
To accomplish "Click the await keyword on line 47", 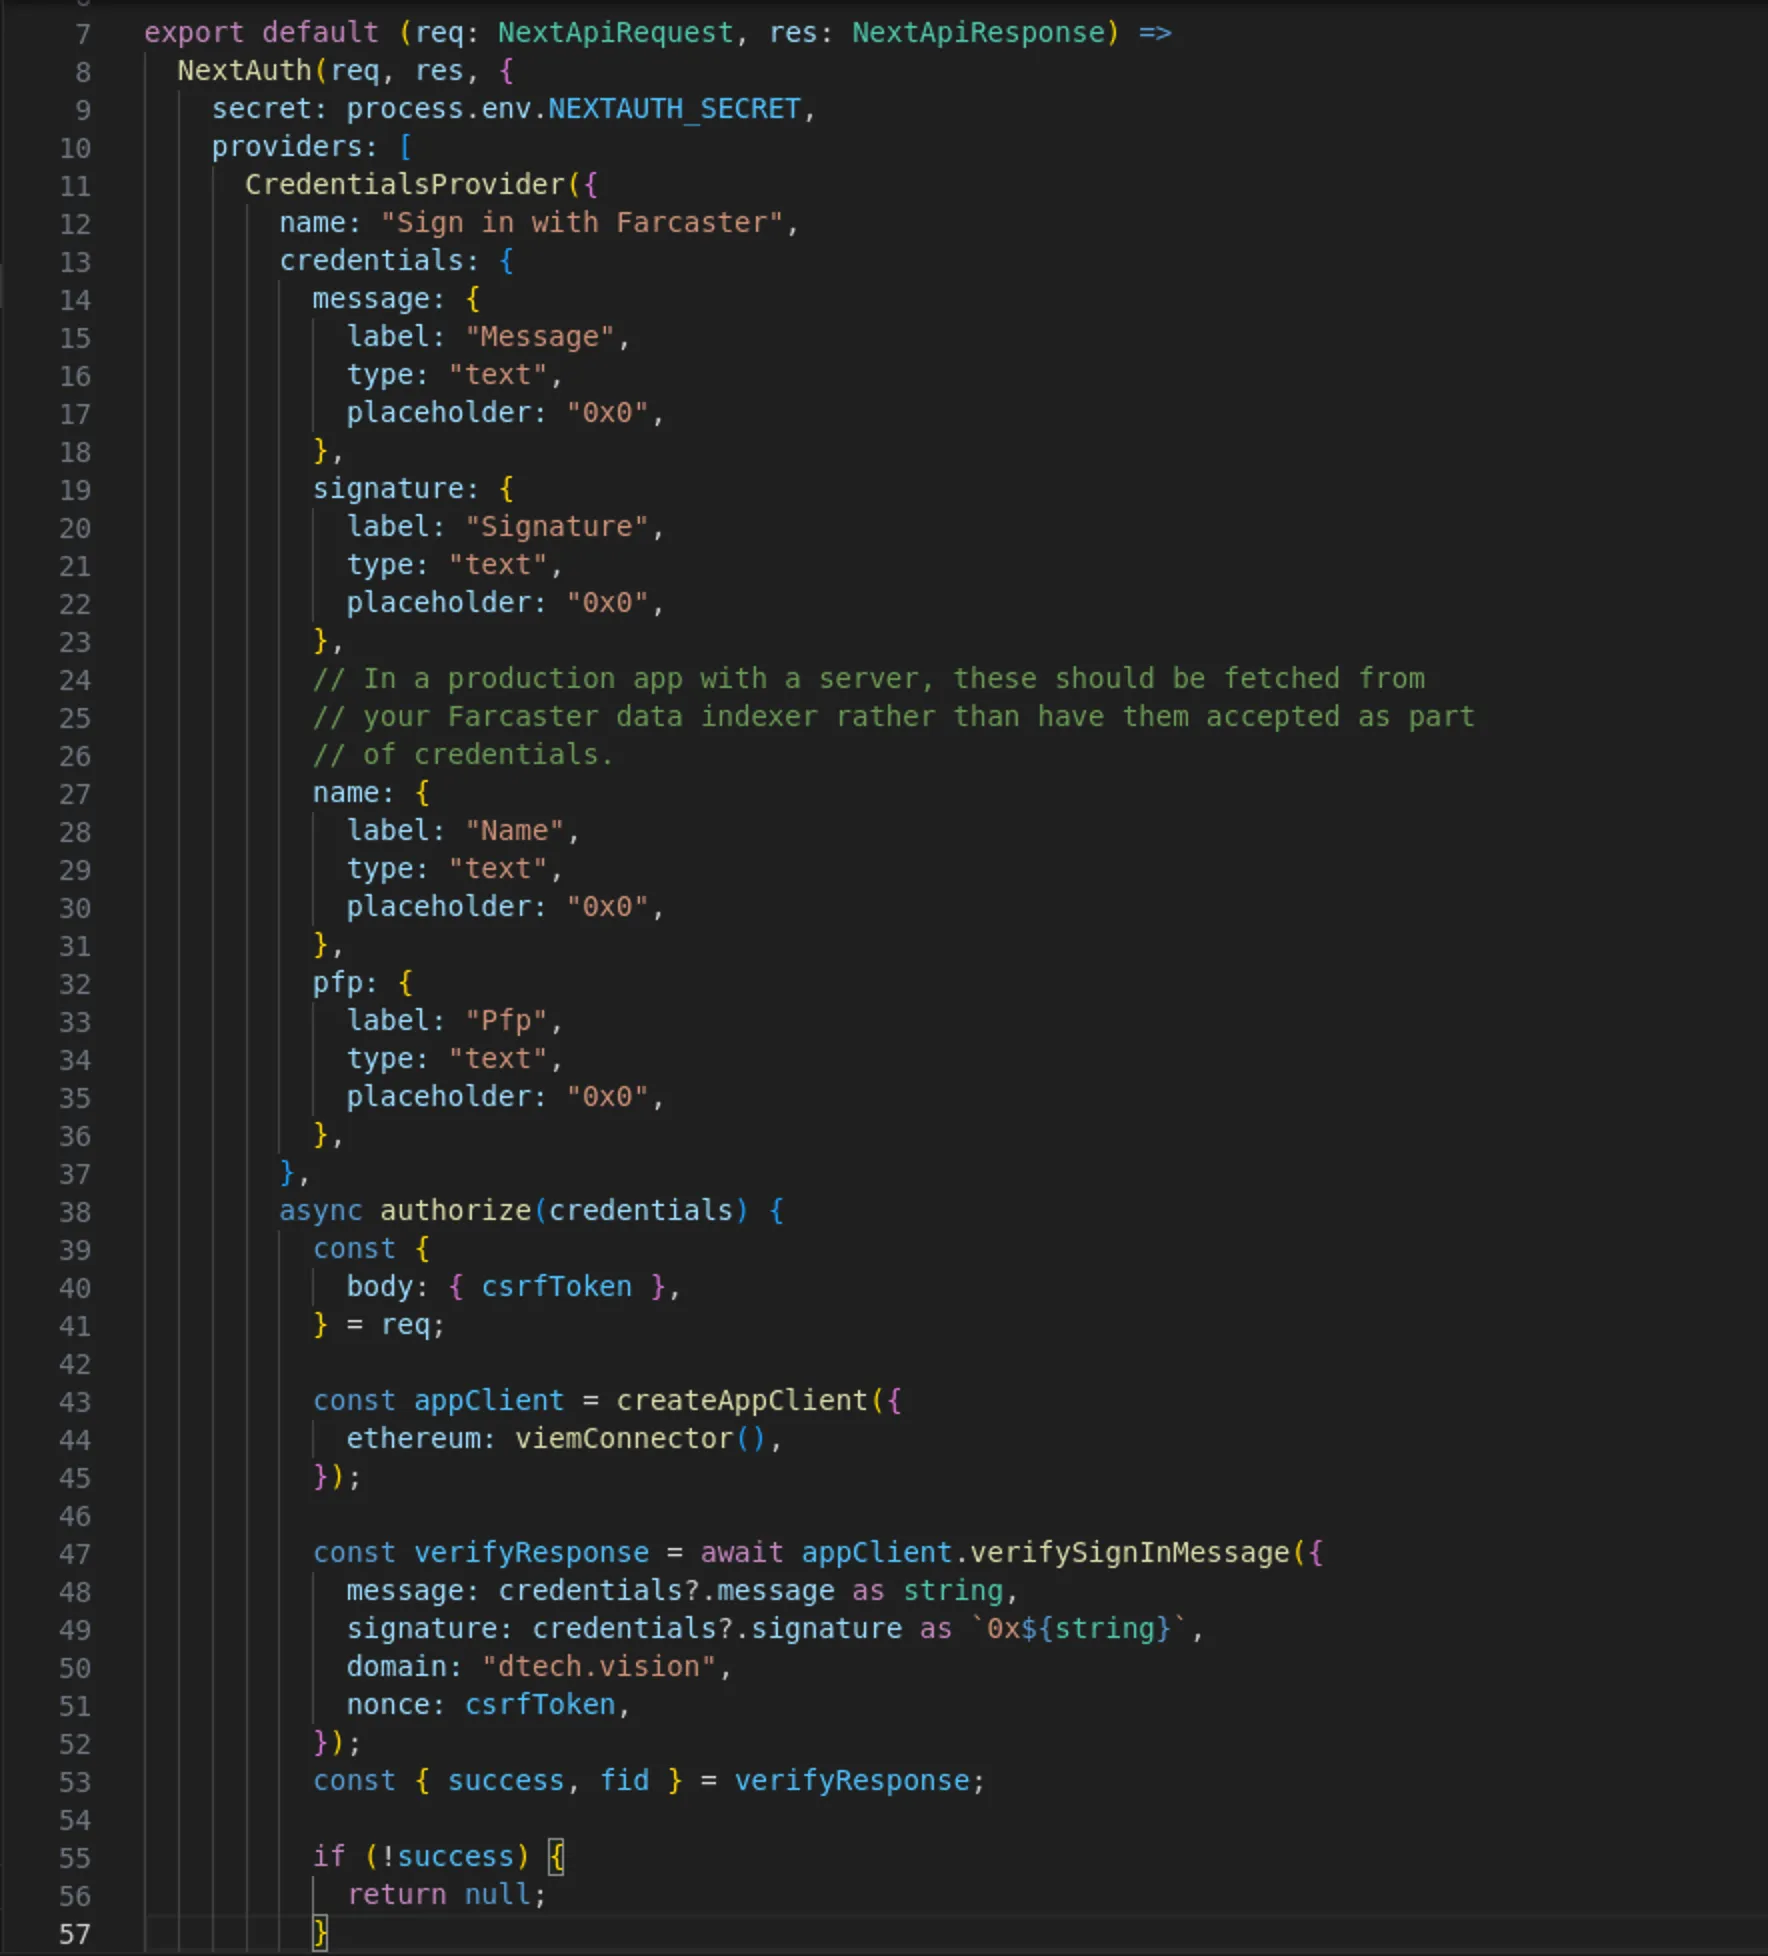I will click(742, 1553).
